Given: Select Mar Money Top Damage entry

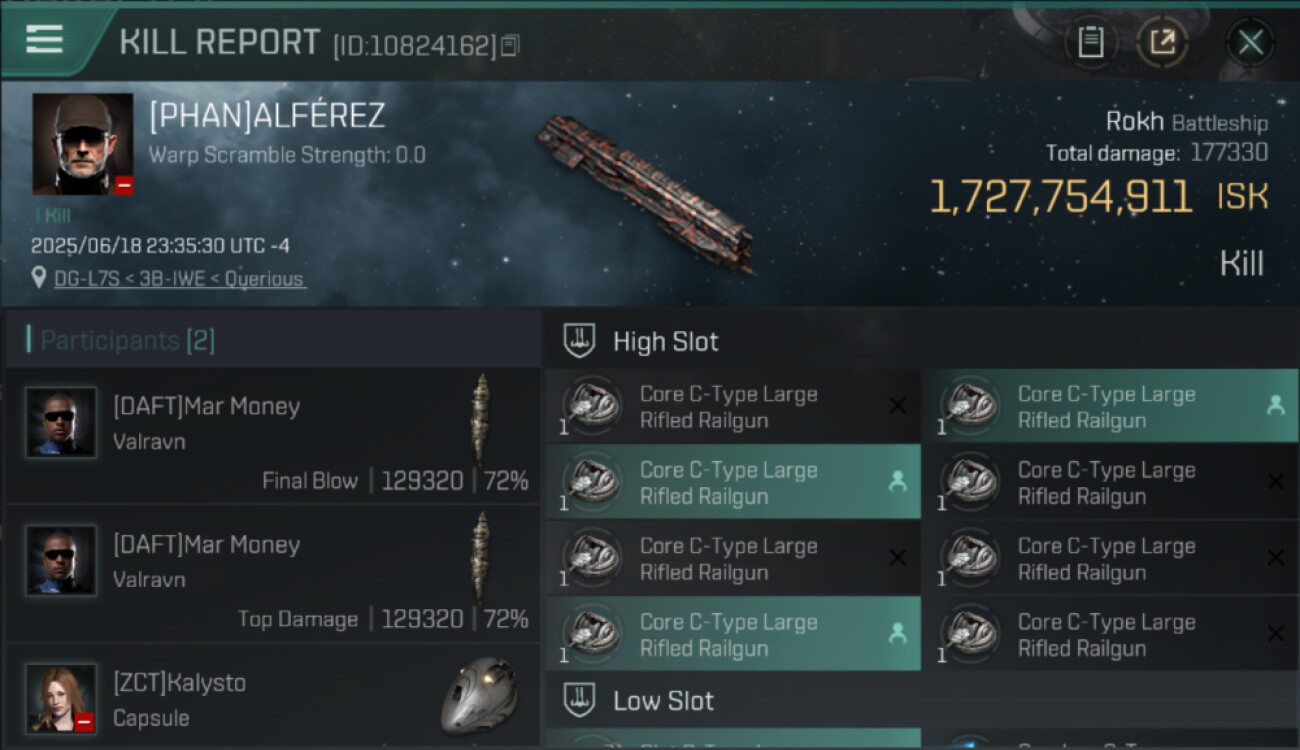Looking at the screenshot, I should coord(272,573).
